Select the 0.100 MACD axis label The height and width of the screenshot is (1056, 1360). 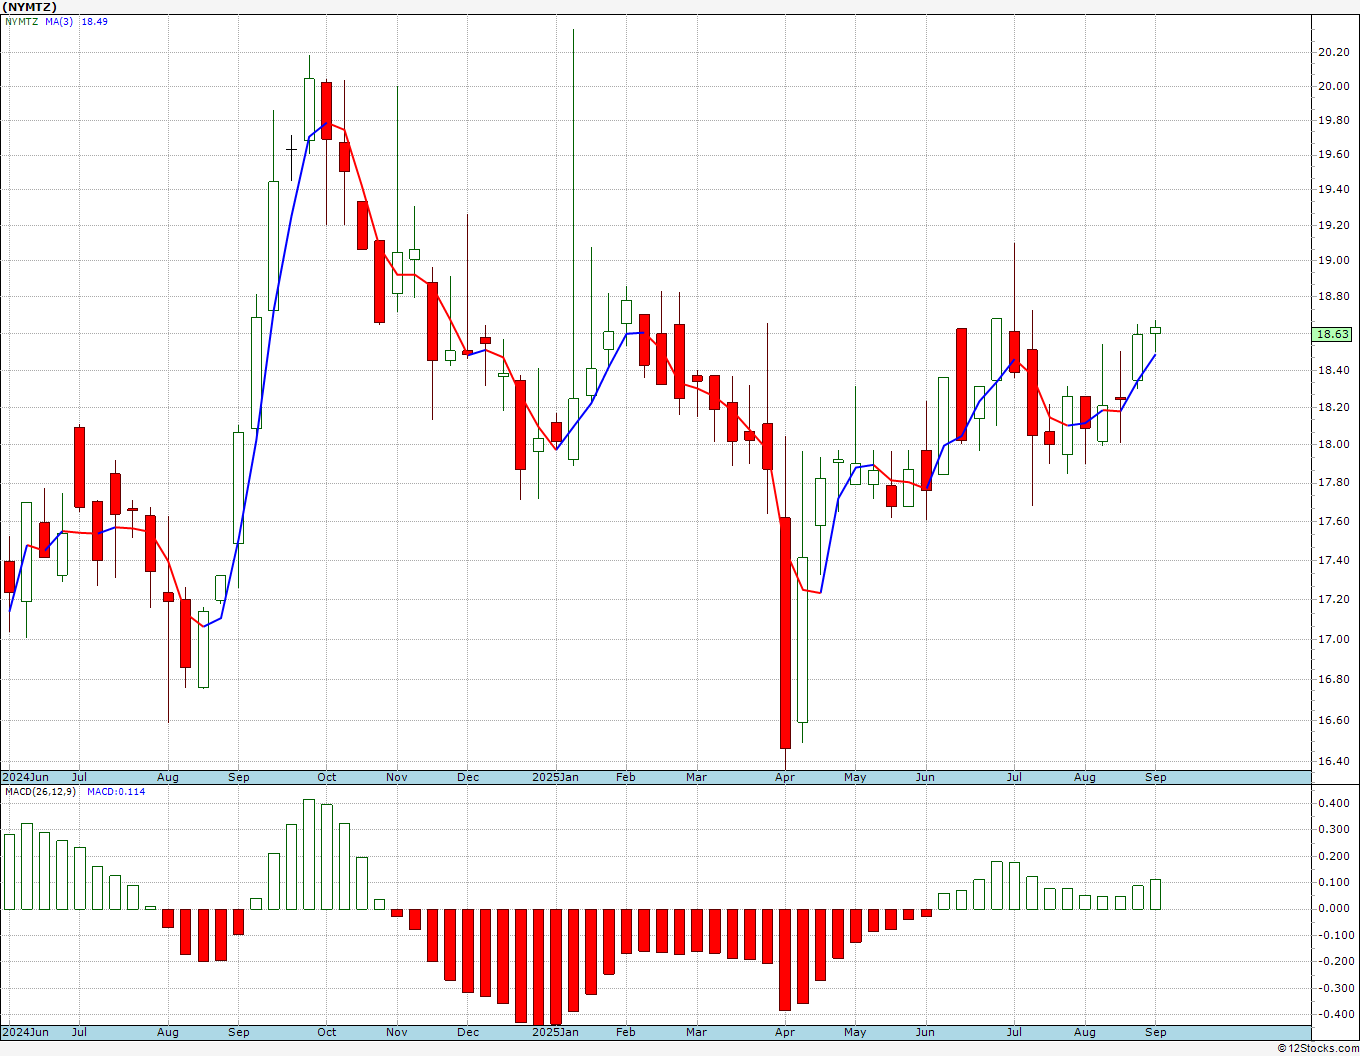[x=1334, y=883]
